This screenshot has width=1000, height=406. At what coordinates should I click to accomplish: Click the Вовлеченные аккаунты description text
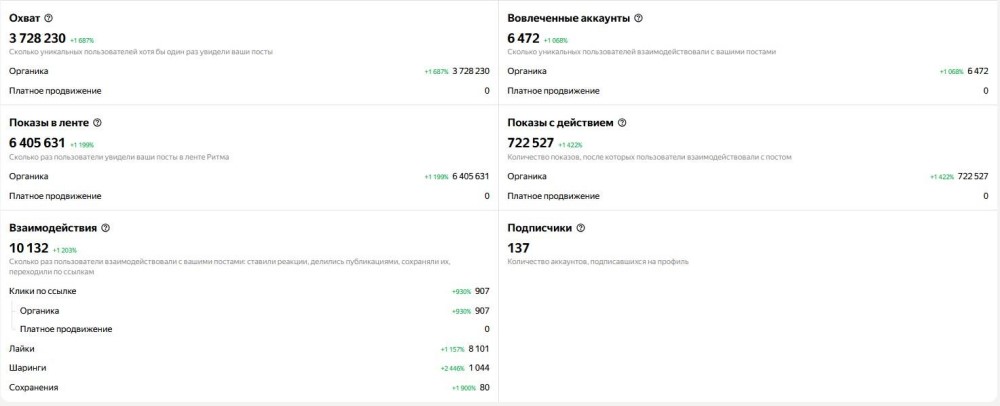click(x=642, y=52)
